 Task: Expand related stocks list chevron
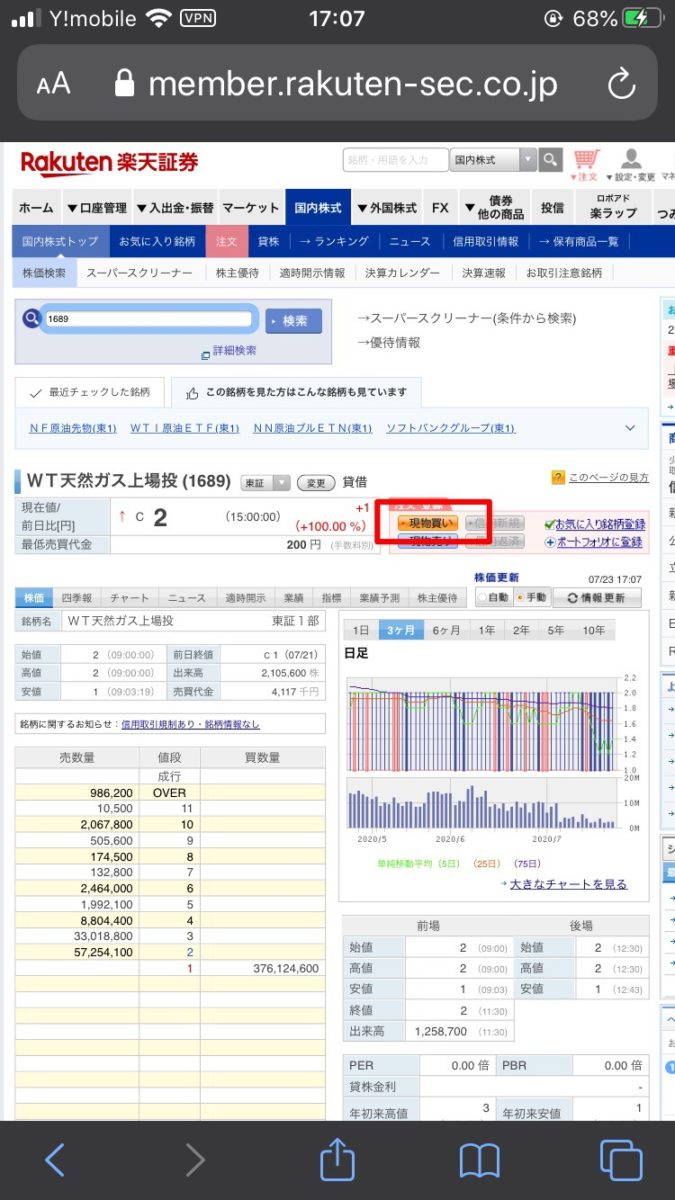[630, 428]
